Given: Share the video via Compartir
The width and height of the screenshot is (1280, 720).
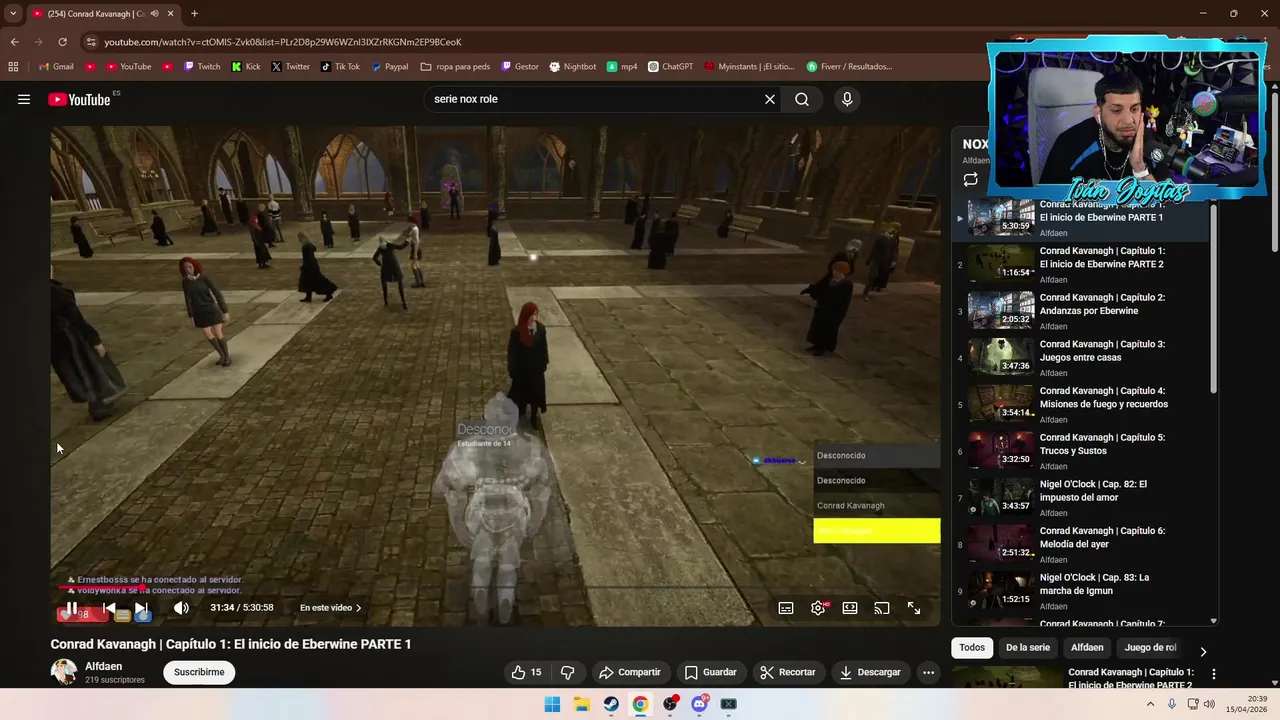Looking at the screenshot, I should pos(629,672).
